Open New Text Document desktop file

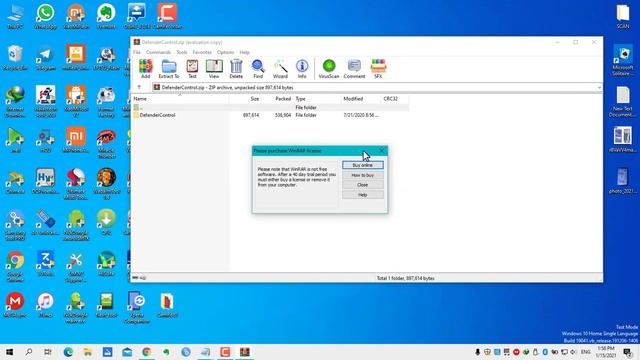point(622,102)
